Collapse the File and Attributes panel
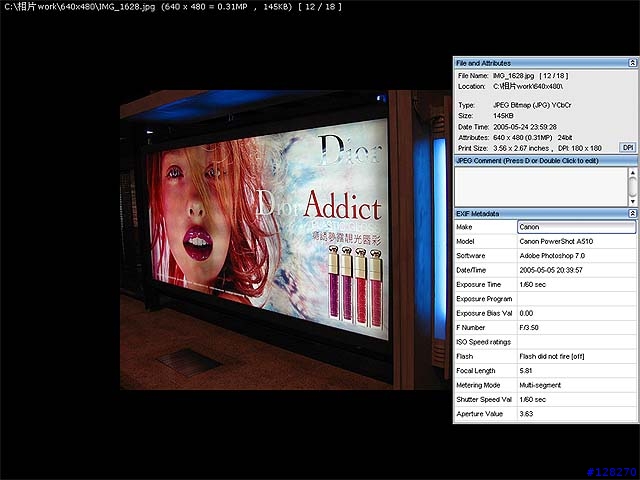Image resolution: width=640 pixels, height=480 pixels. (632, 63)
